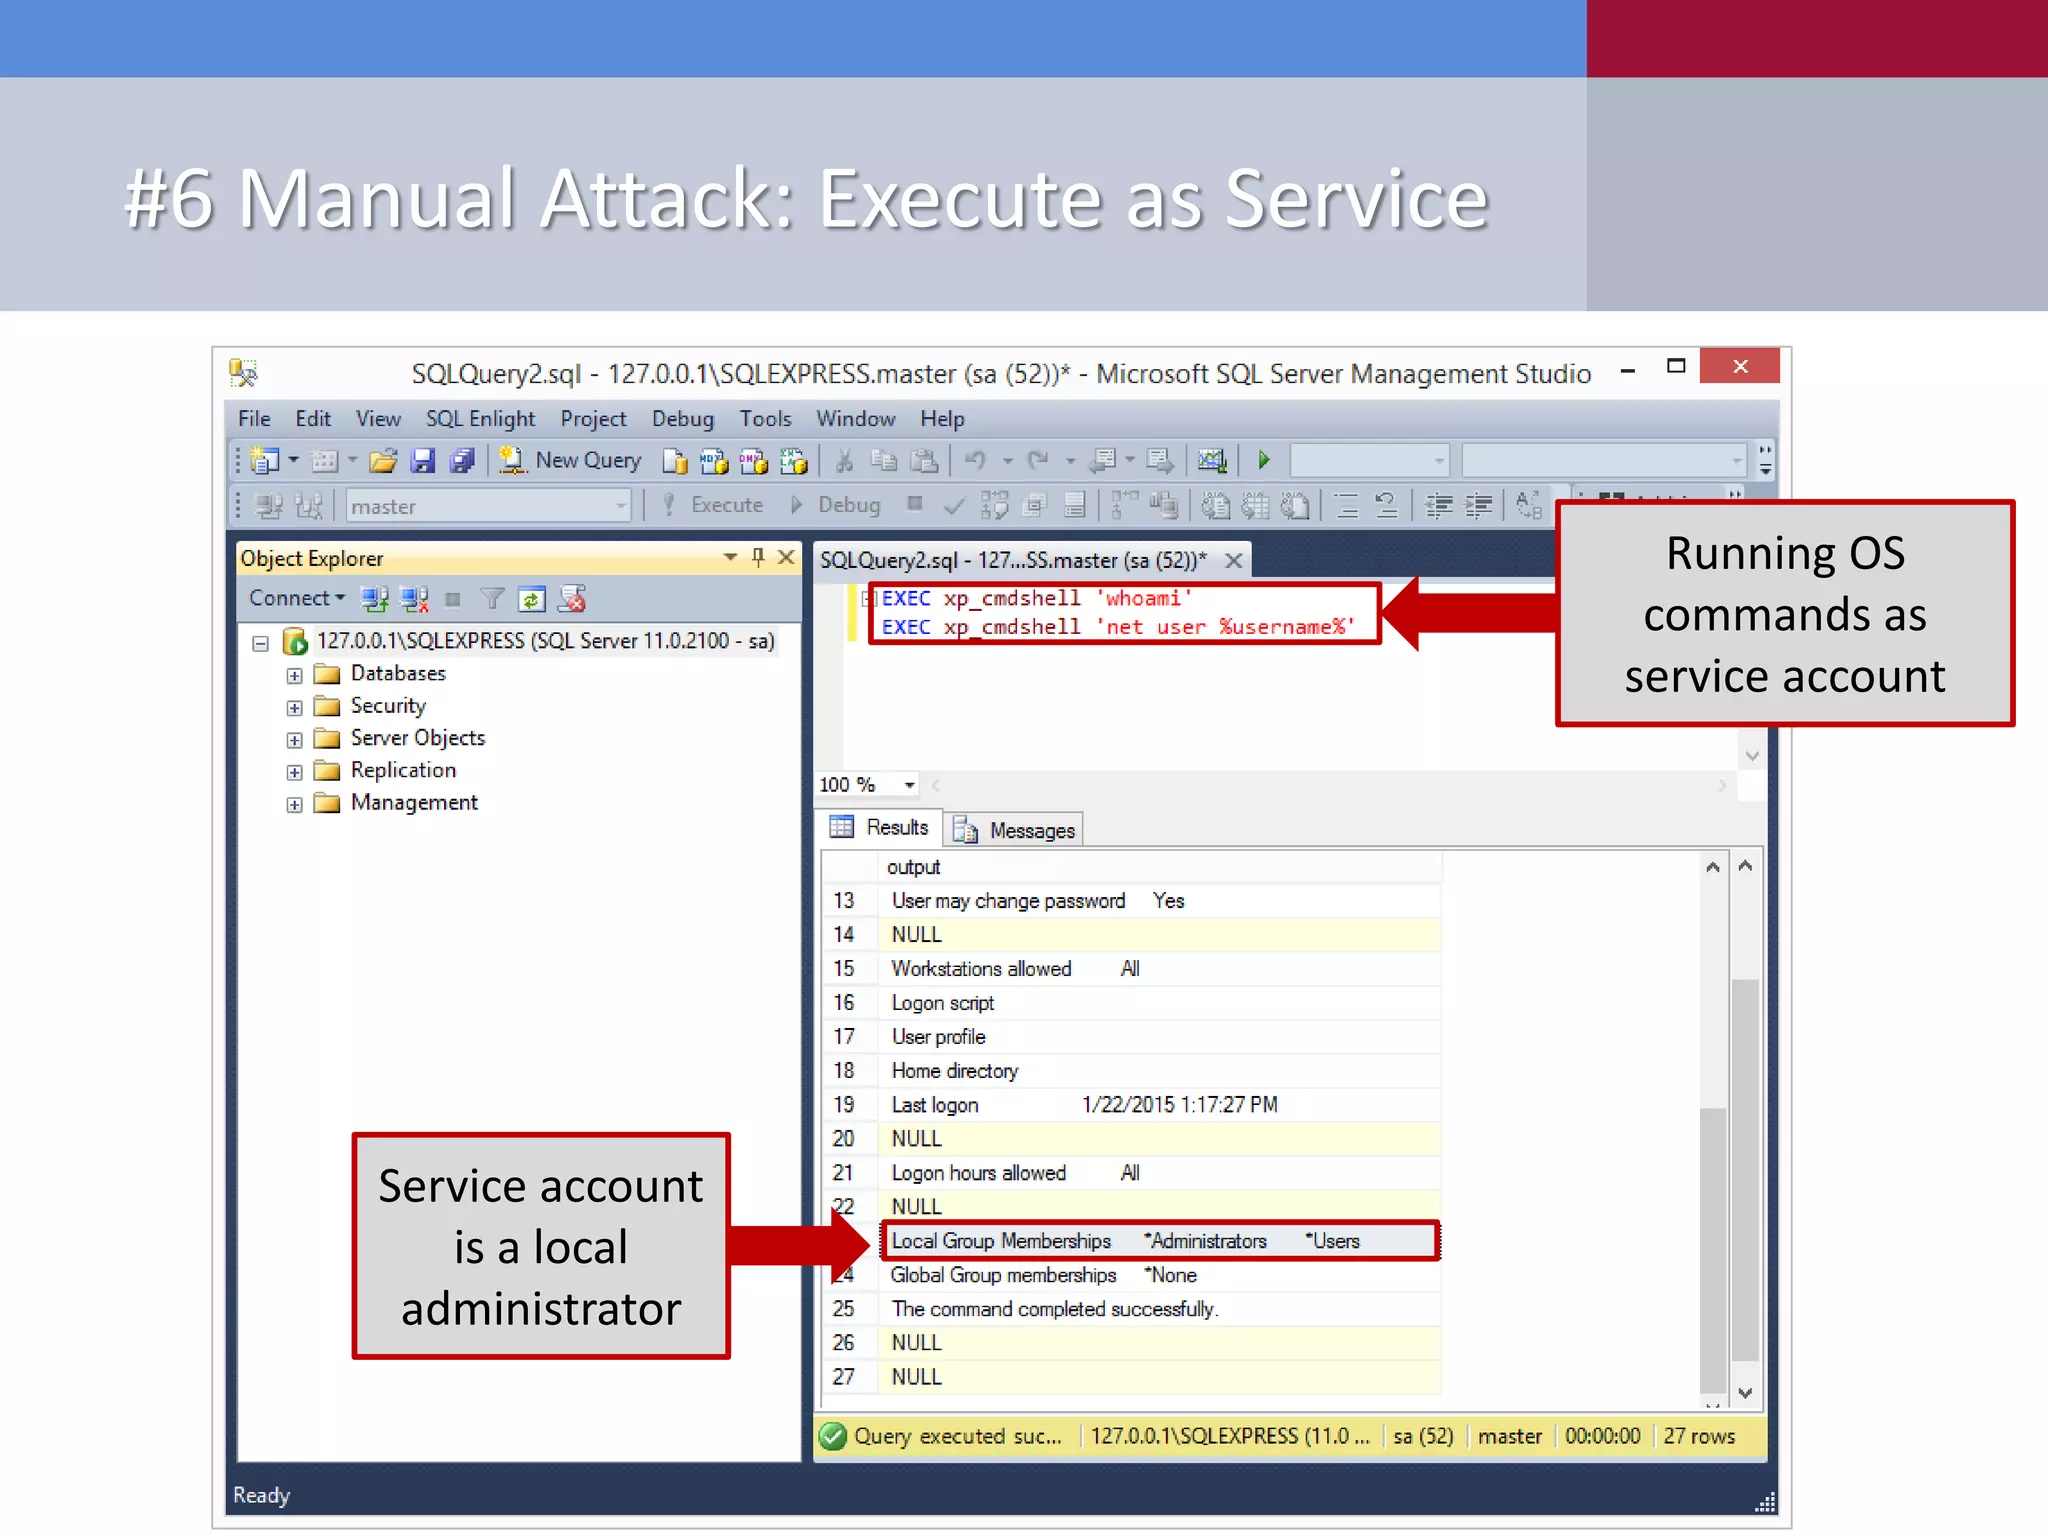Click the Copy icon in toolbar
The width and height of the screenshot is (2048, 1536).
pos(884,460)
